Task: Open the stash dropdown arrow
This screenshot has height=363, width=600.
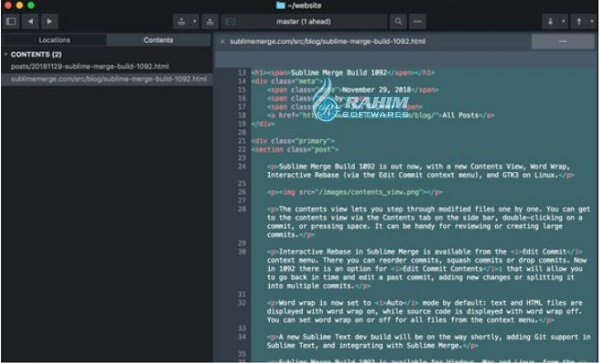Action: pos(194,22)
